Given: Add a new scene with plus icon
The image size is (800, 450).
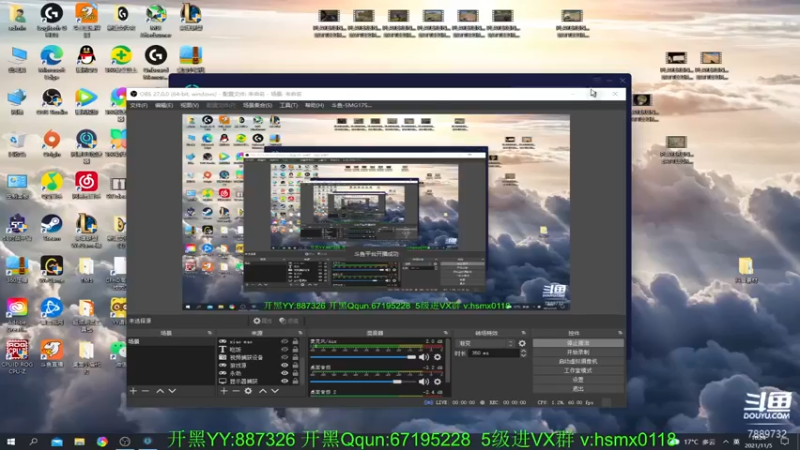Looking at the screenshot, I should pyautogui.click(x=133, y=391).
